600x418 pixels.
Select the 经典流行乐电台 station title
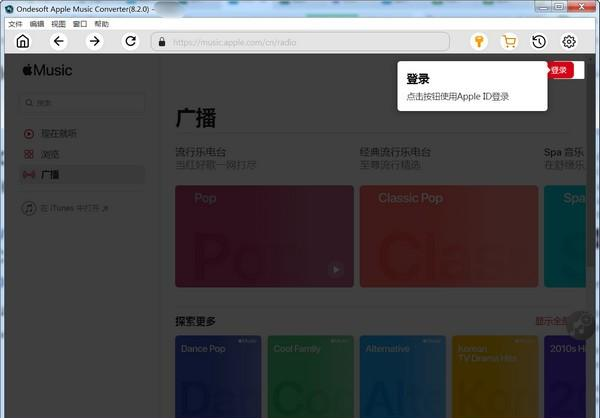coord(395,152)
